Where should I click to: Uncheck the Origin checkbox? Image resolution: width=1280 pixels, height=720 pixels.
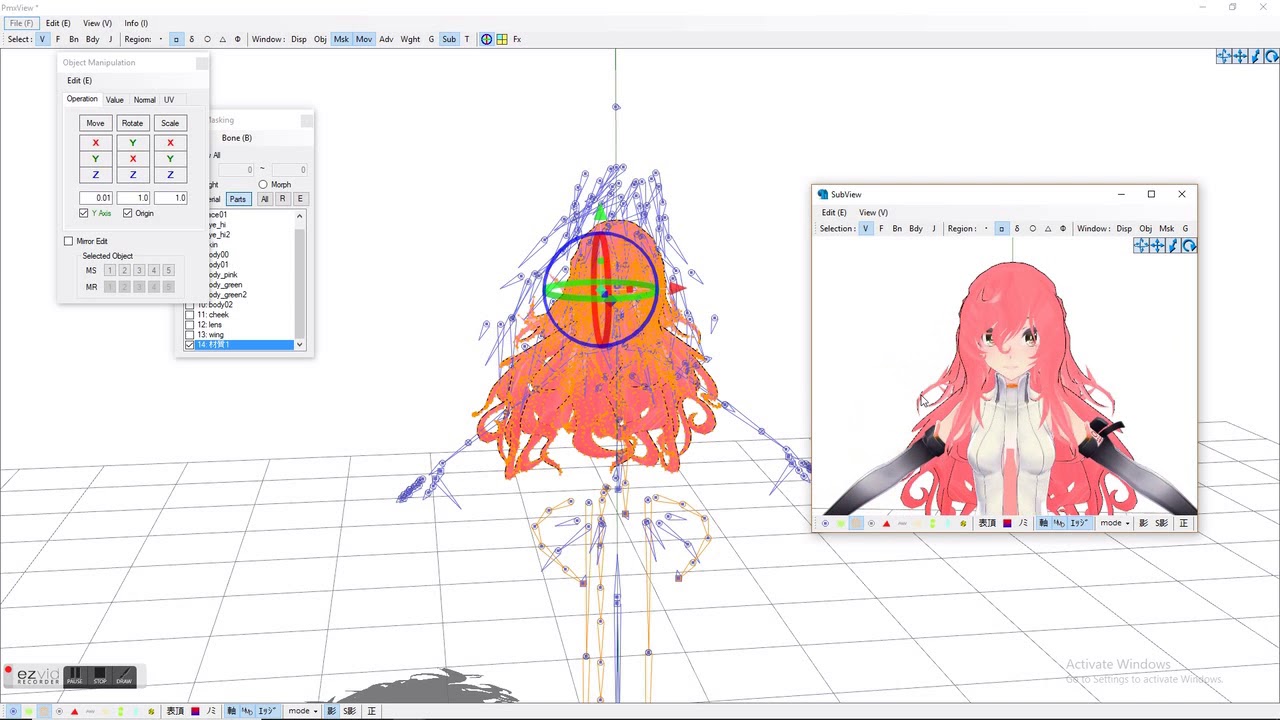[x=128, y=213]
